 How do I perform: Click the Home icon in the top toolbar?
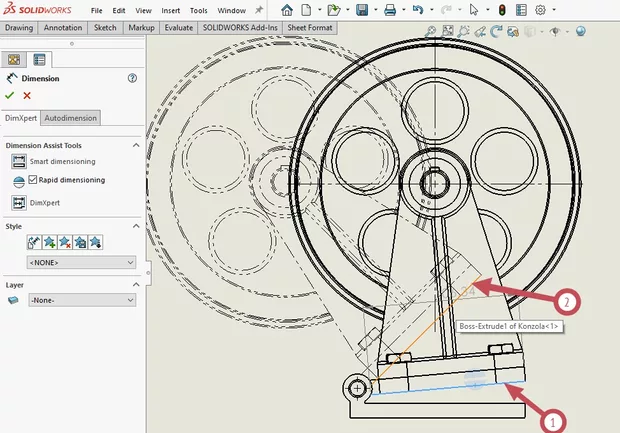(288, 10)
